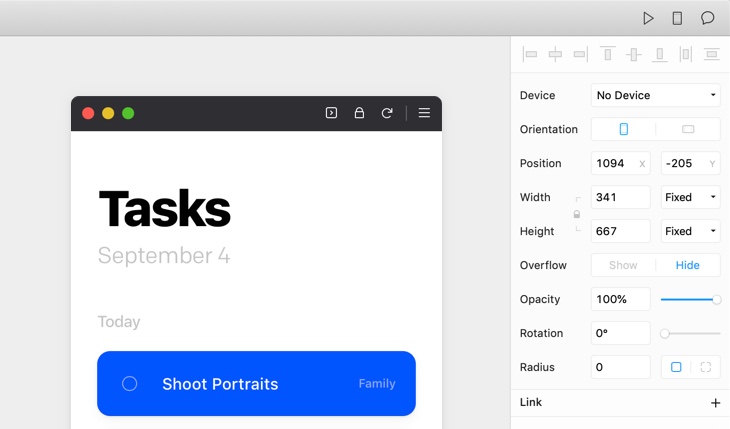Open the Device dropdown
This screenshot has width=730, height=429.
tap(656, 95)
